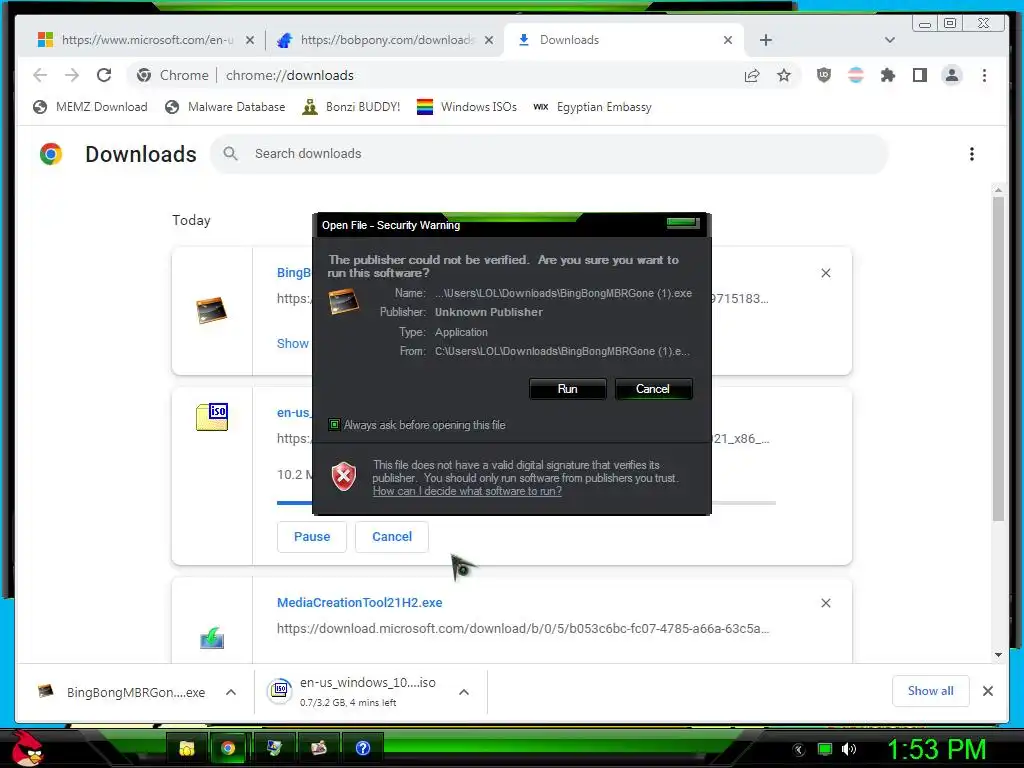Expand the tab search dropdown
The image size is (1024, 768).
coord(889,40)
